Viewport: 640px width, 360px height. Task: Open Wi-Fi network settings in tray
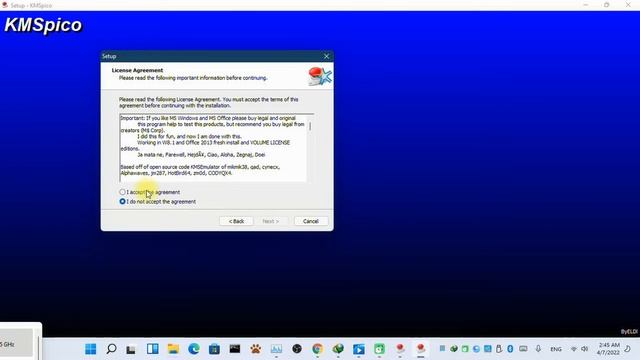[573, 349]
